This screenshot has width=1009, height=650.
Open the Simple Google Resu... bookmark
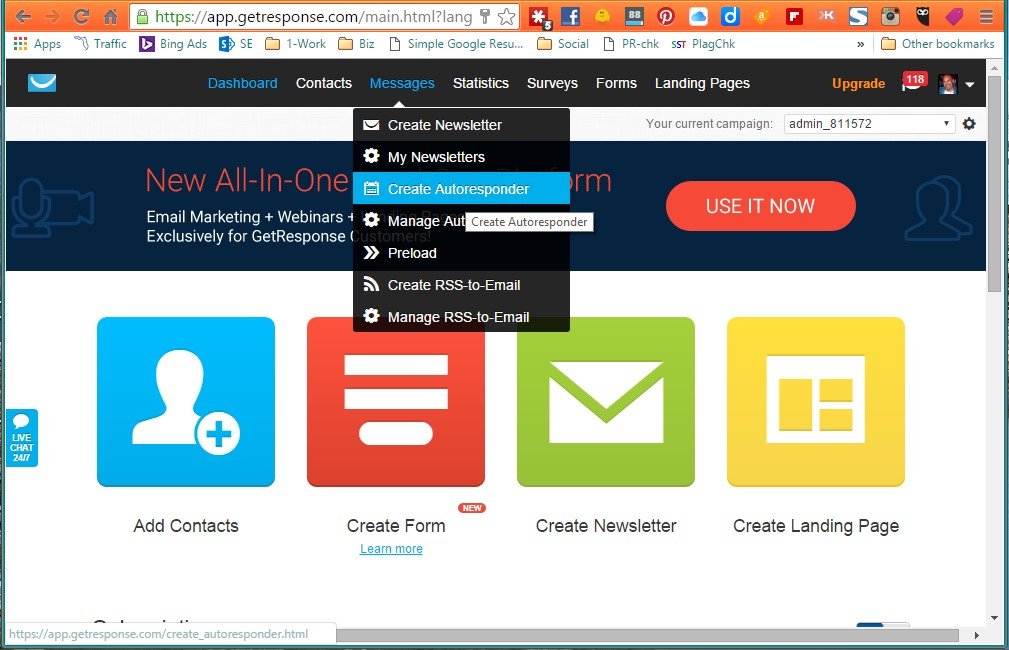click(457, 44)
